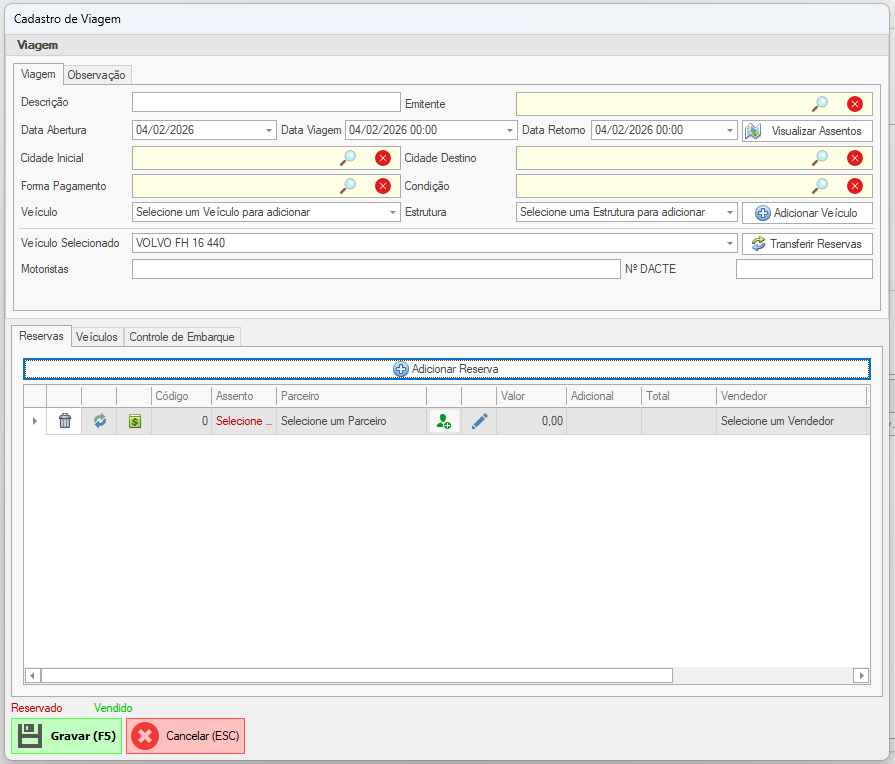Click the blue pencil edit icon
The image size is (895, 764).
pyautogui.click(x=479, y=422)
